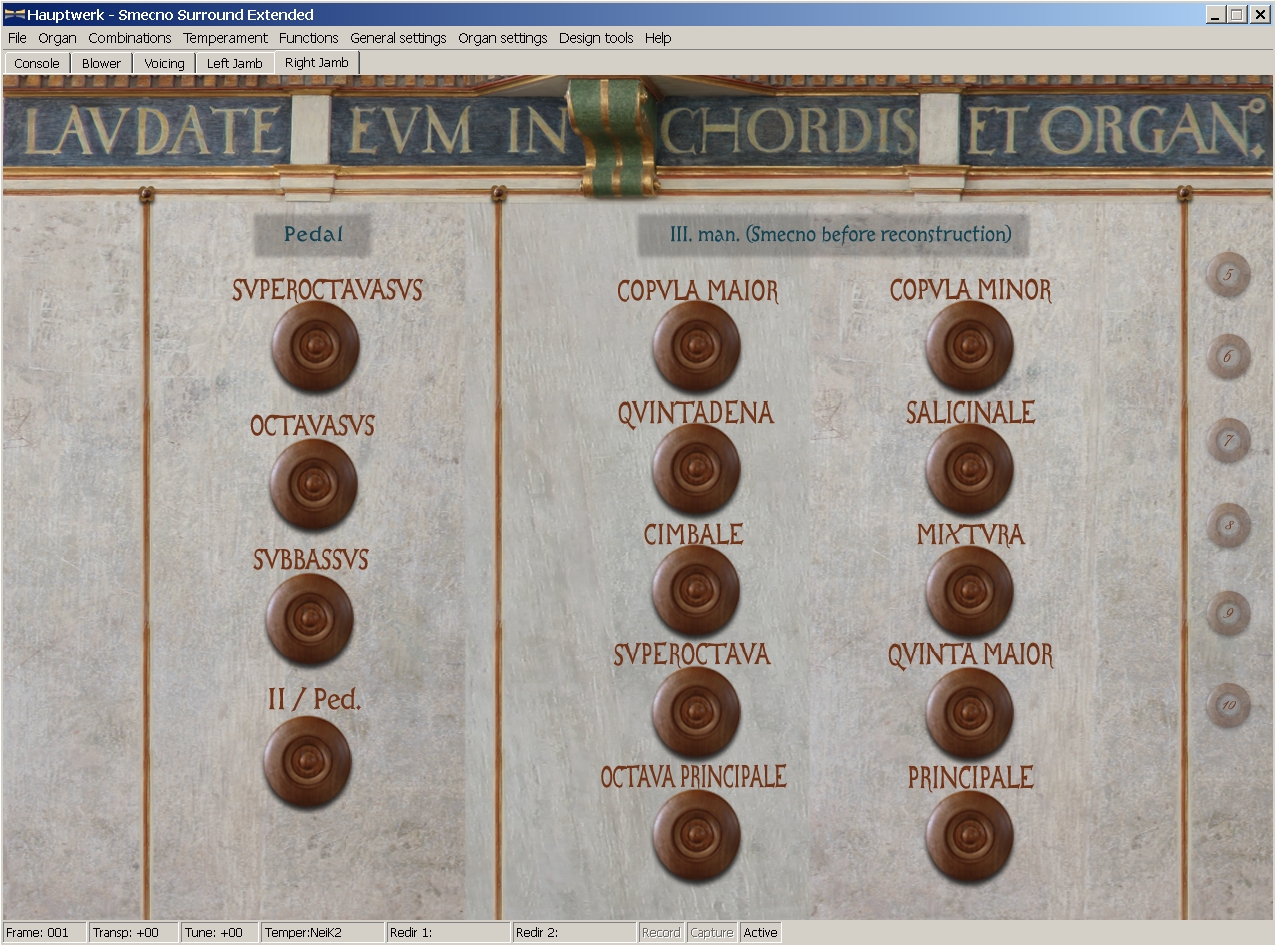The image size is (1275, 945).
Task: Click the Transp: +00 status field
Action: pyautogui.click(x=133, y=932)
